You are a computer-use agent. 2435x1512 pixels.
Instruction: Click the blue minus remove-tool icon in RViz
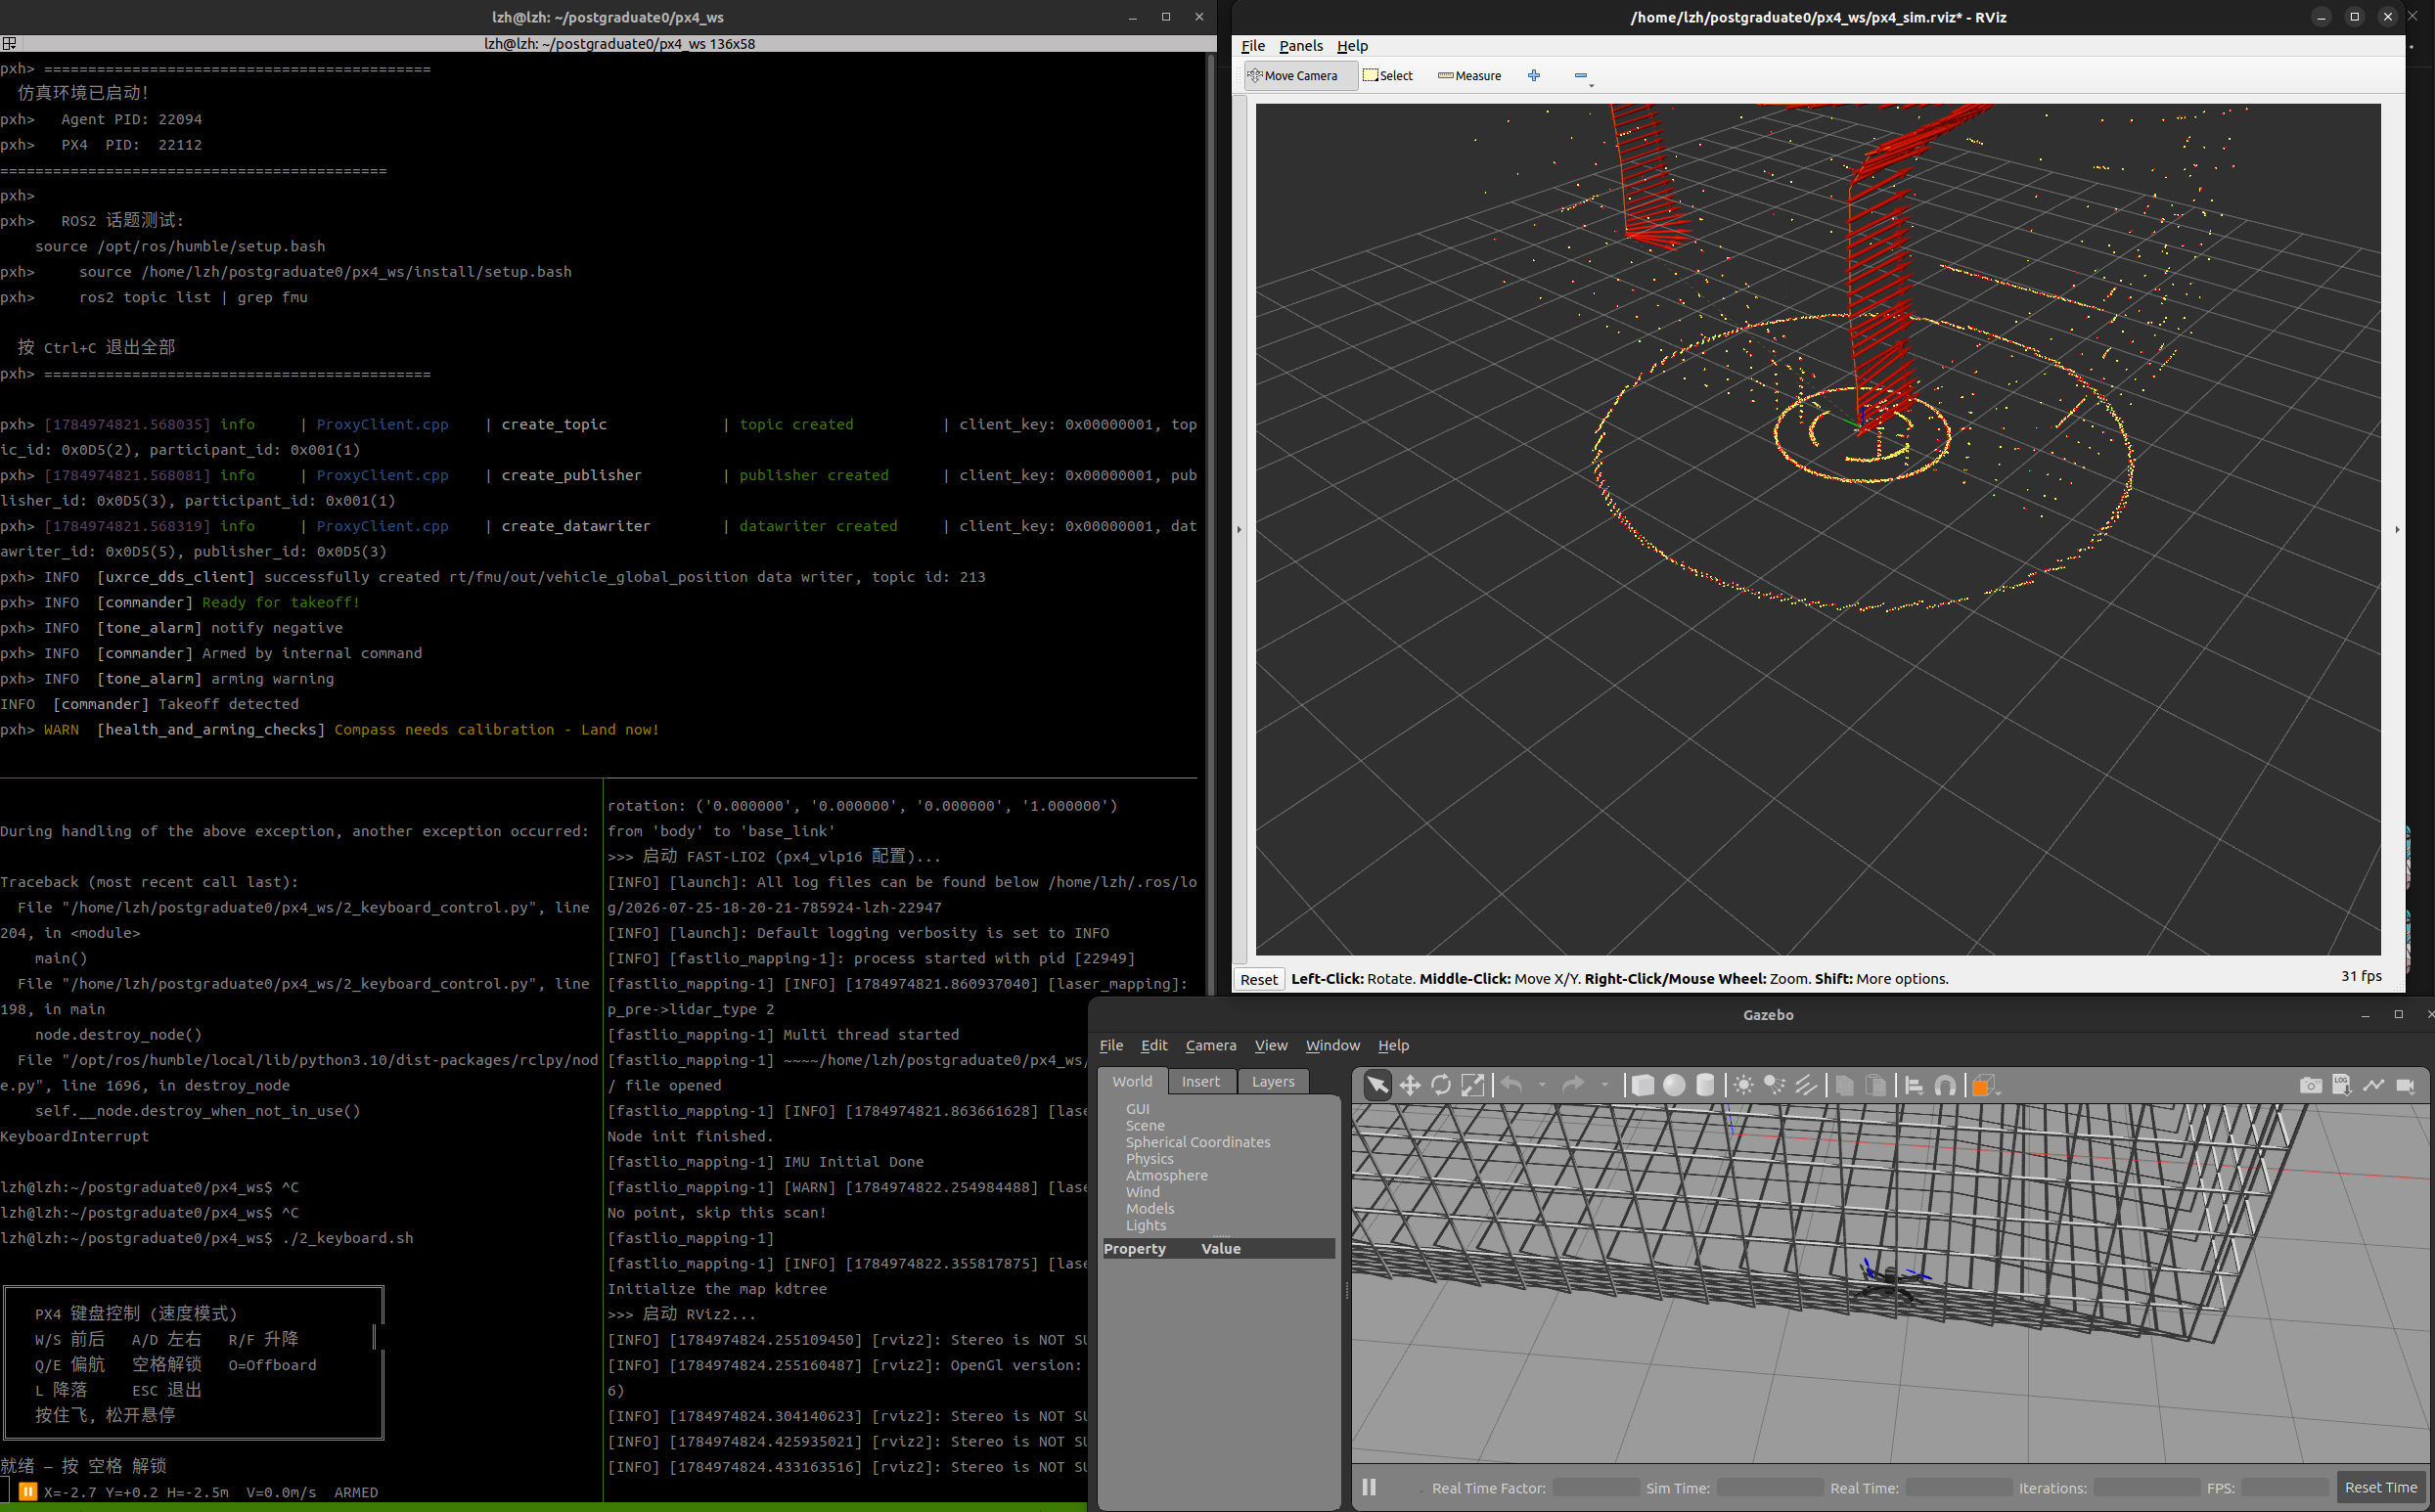pos(1580,75)
